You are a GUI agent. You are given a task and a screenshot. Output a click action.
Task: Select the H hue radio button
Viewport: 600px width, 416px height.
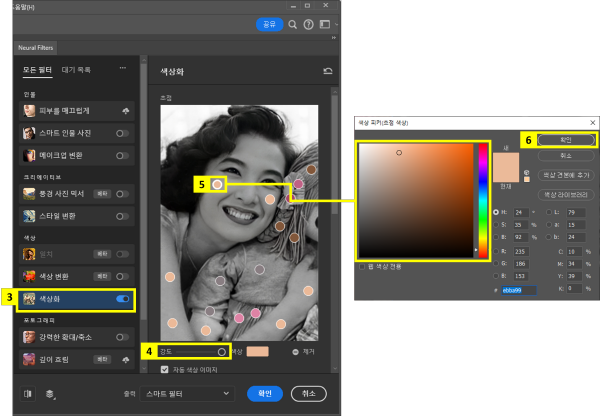coord(496,212)
